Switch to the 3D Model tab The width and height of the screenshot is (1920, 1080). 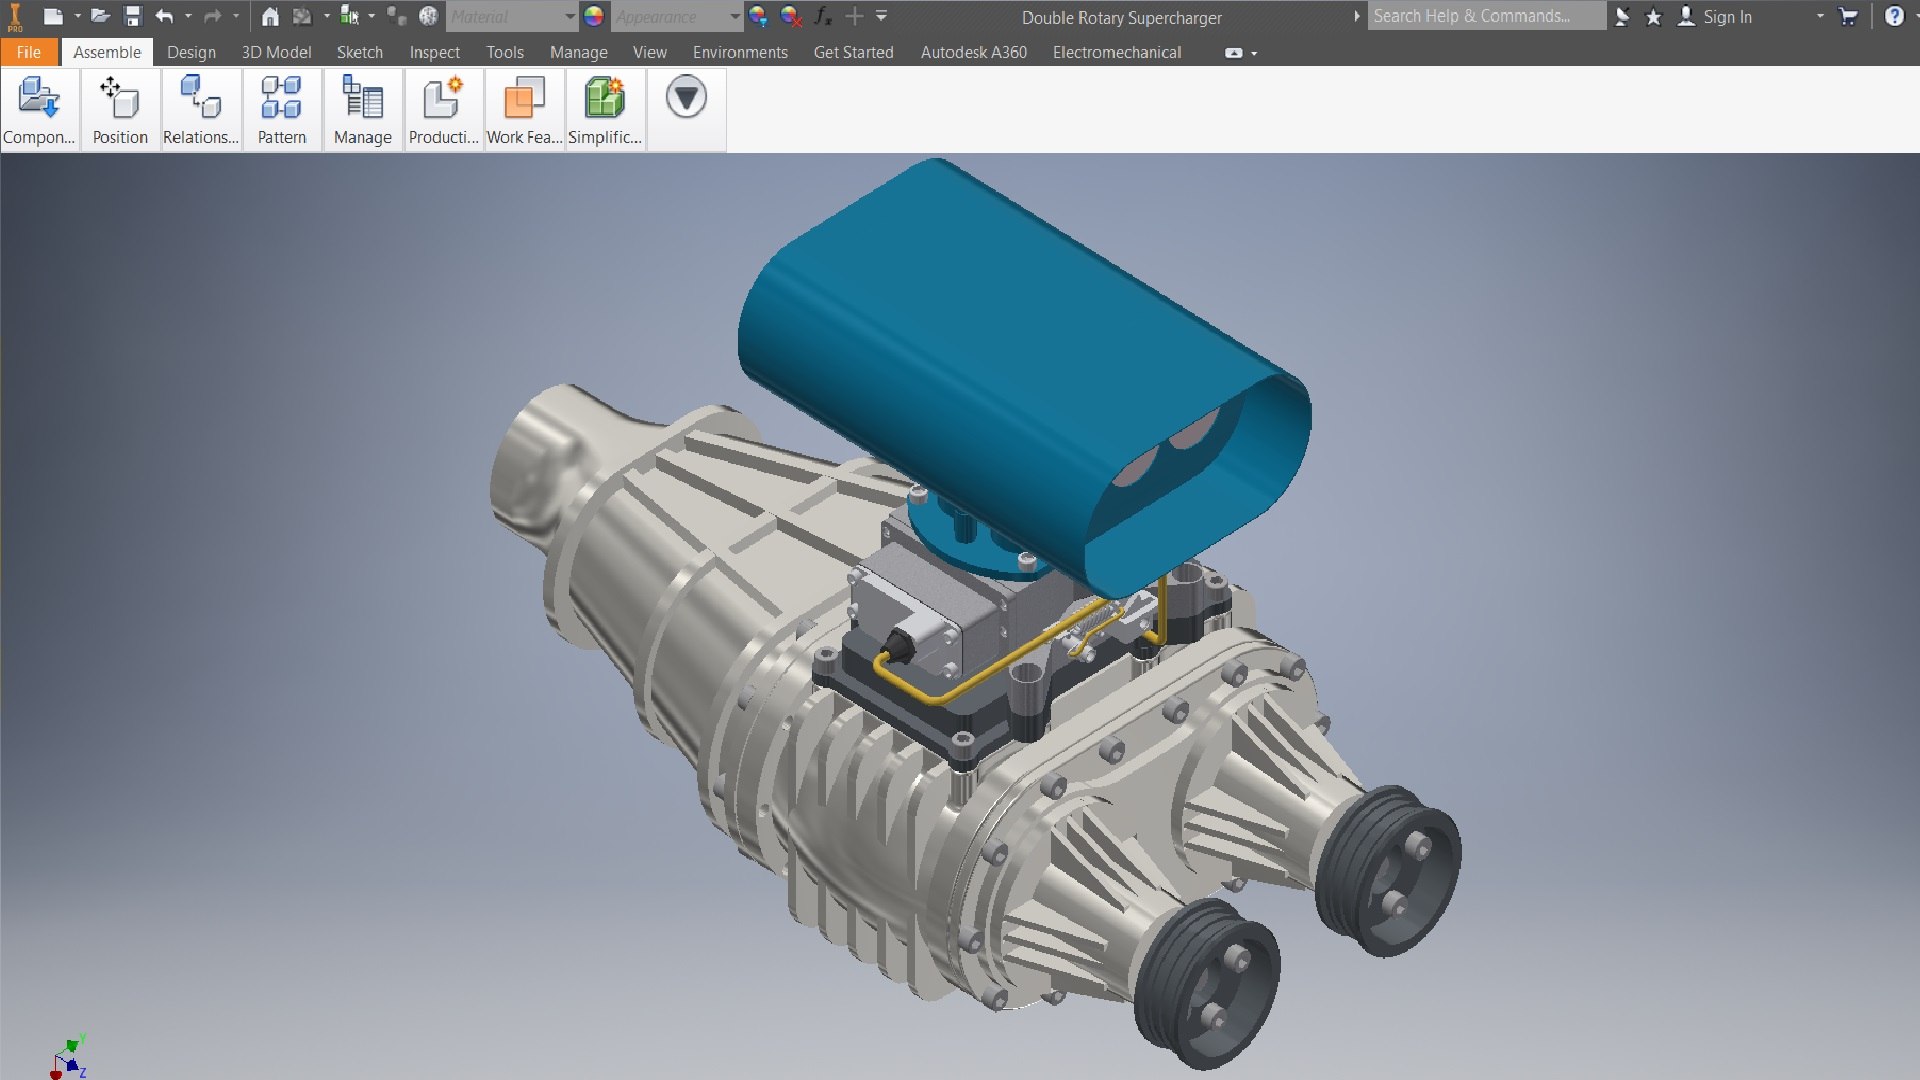coord(276,52)
